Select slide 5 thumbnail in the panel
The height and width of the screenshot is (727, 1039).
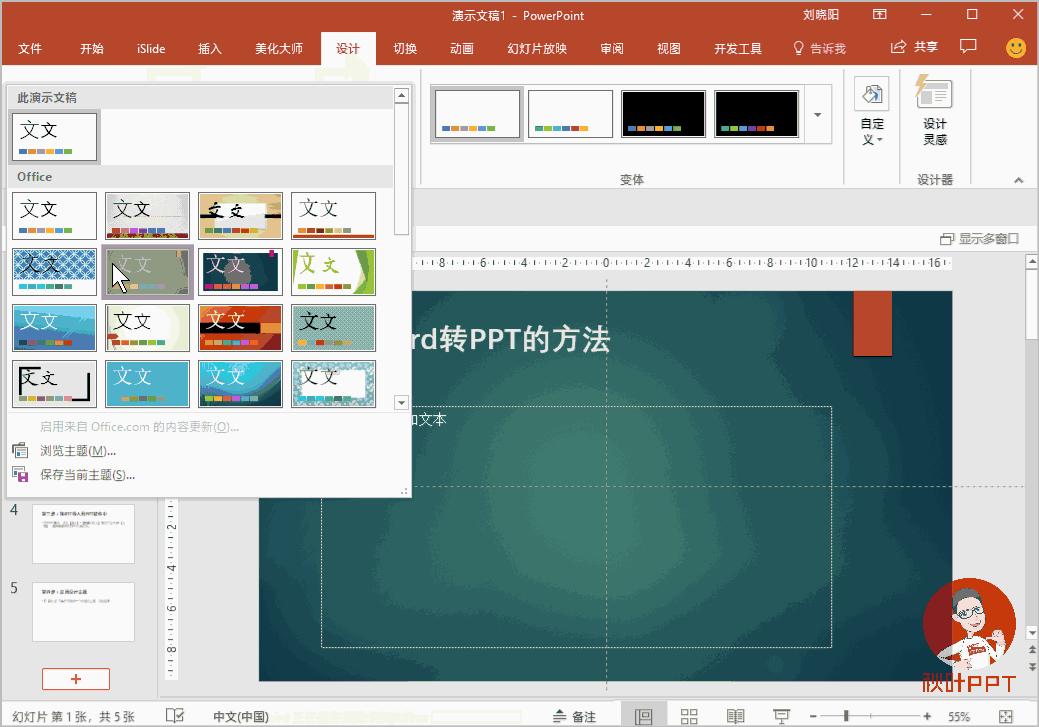point(83,611)
